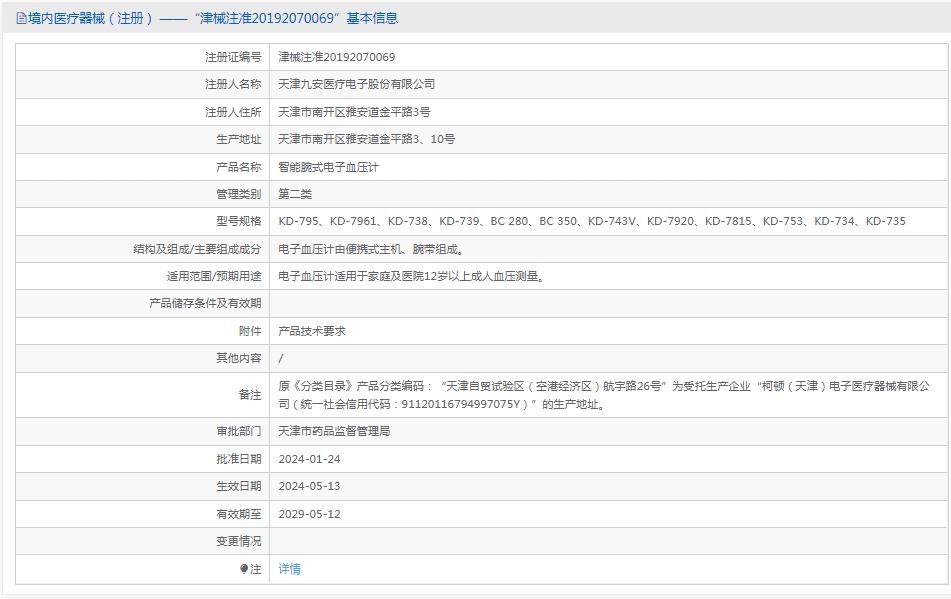Click the 产品技术要求 attachment text
Image resolution: width=951 pixels, height=599 pixels.
(312, 331)
